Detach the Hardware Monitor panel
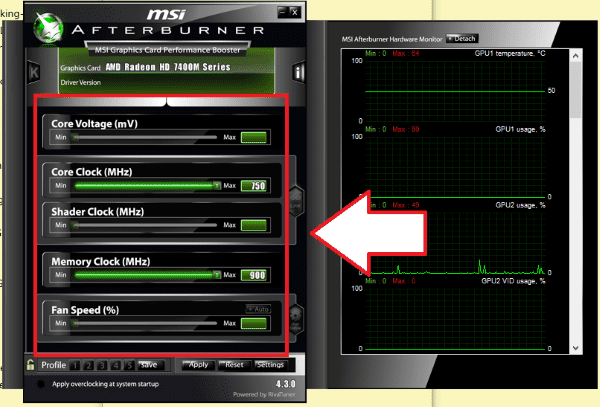The image size is (600, 407). pos(462,39)
